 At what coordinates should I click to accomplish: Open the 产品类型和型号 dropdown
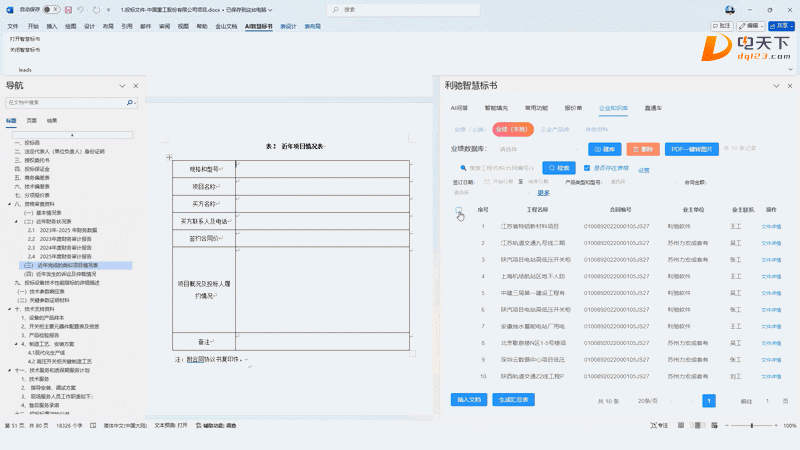pyautogui.click(x=643, y=182)
